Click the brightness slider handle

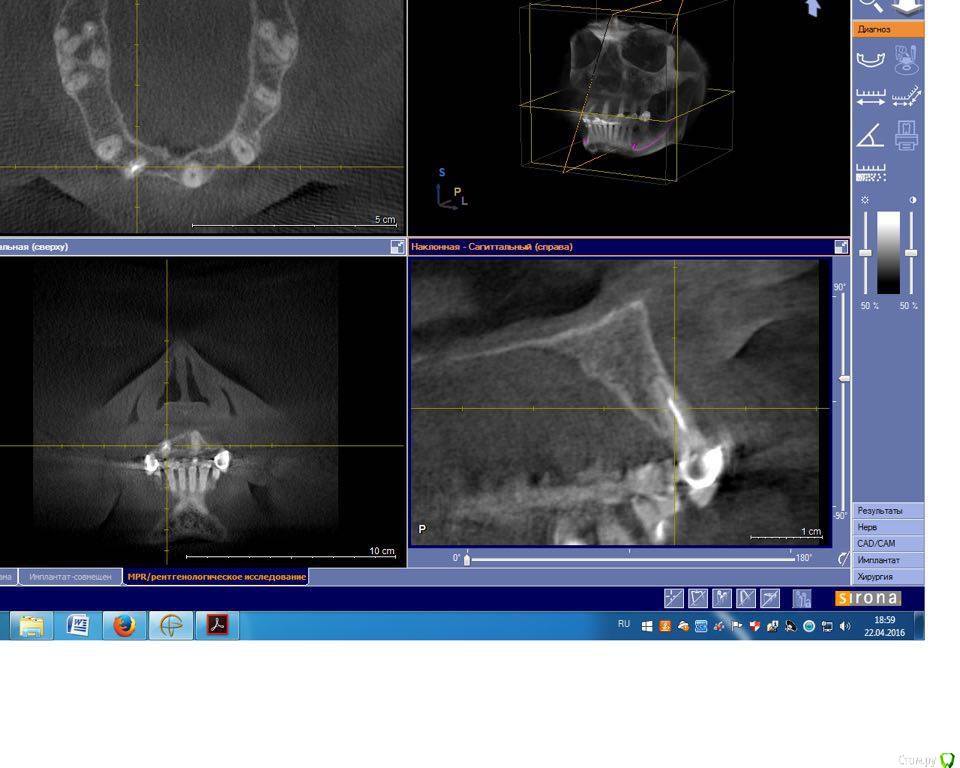pos(865,253)
